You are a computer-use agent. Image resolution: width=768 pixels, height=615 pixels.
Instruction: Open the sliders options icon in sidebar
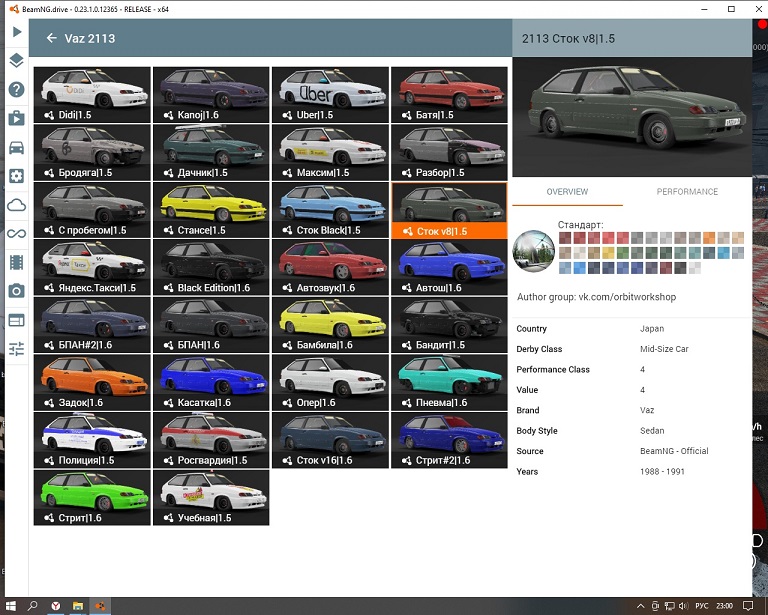(x=16, y=349)
